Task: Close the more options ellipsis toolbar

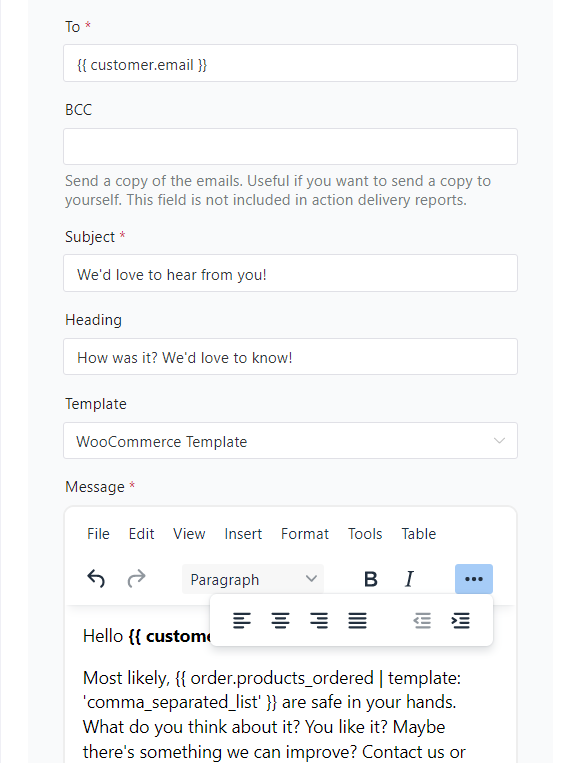Action: 474,579
